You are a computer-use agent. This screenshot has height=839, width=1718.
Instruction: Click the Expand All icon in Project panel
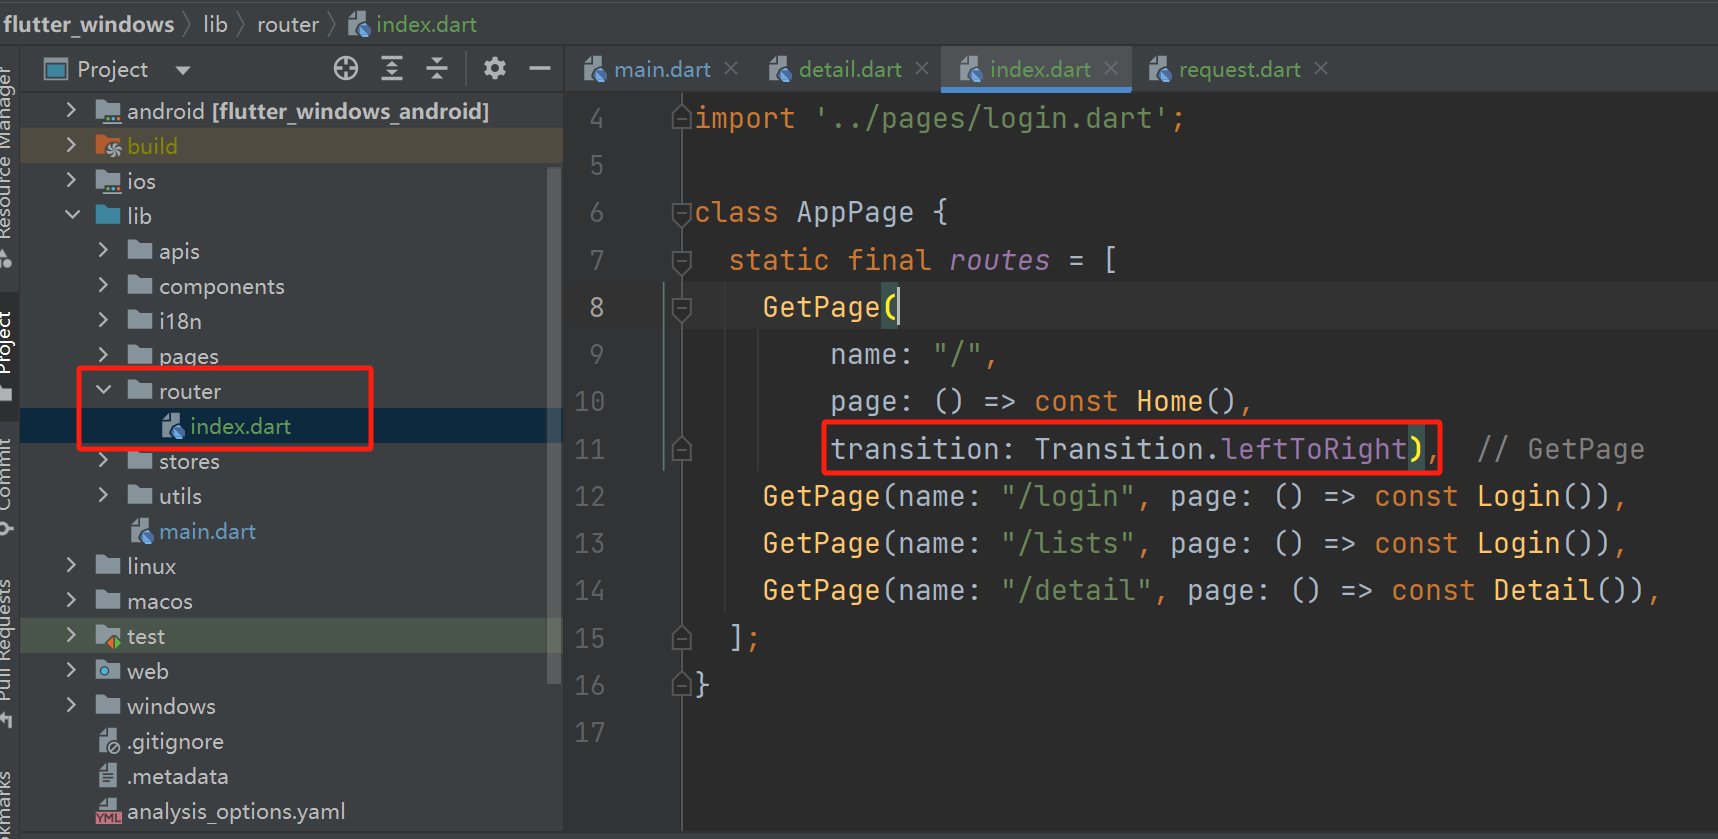(392, 68)
